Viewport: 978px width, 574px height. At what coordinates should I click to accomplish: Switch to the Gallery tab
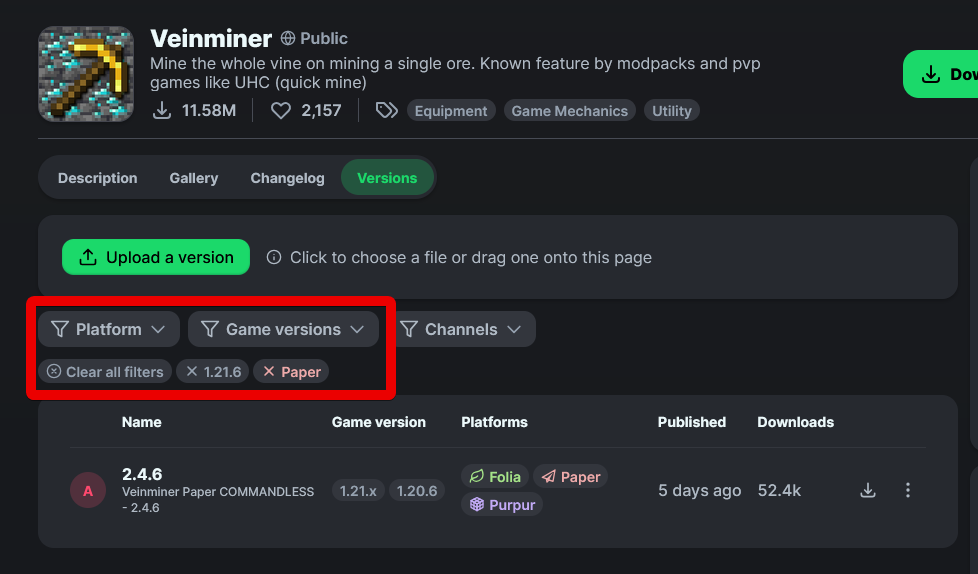[x=194, y=178]
